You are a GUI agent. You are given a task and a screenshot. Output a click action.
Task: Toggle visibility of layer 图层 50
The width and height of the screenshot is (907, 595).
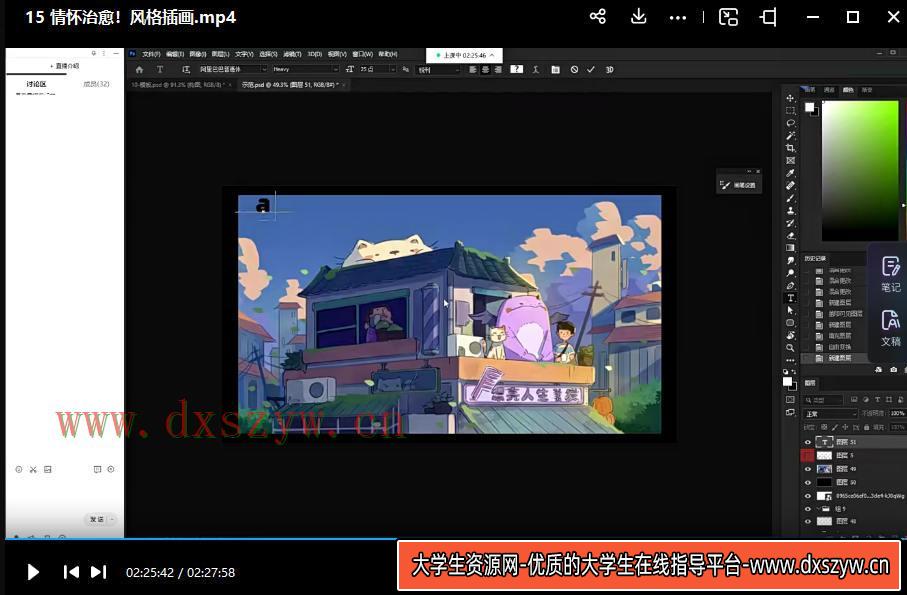pyautogui.click(x=808, y=482)
